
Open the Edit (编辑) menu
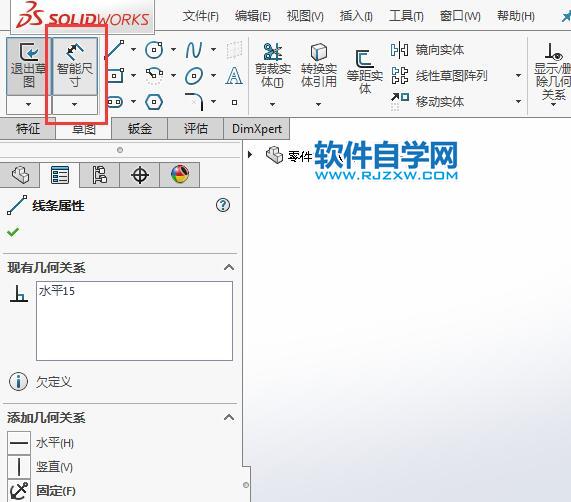253,16
